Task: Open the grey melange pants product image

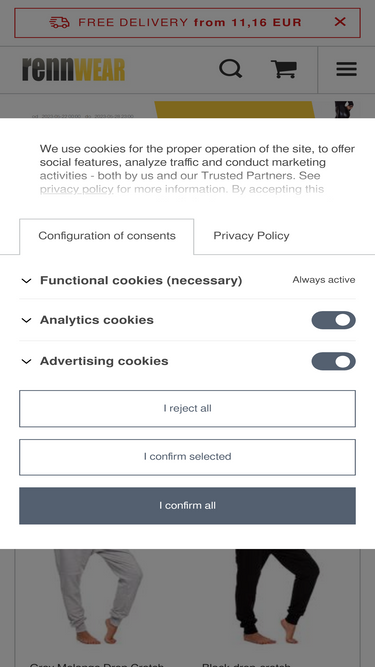Action: [x=100, y=597]
